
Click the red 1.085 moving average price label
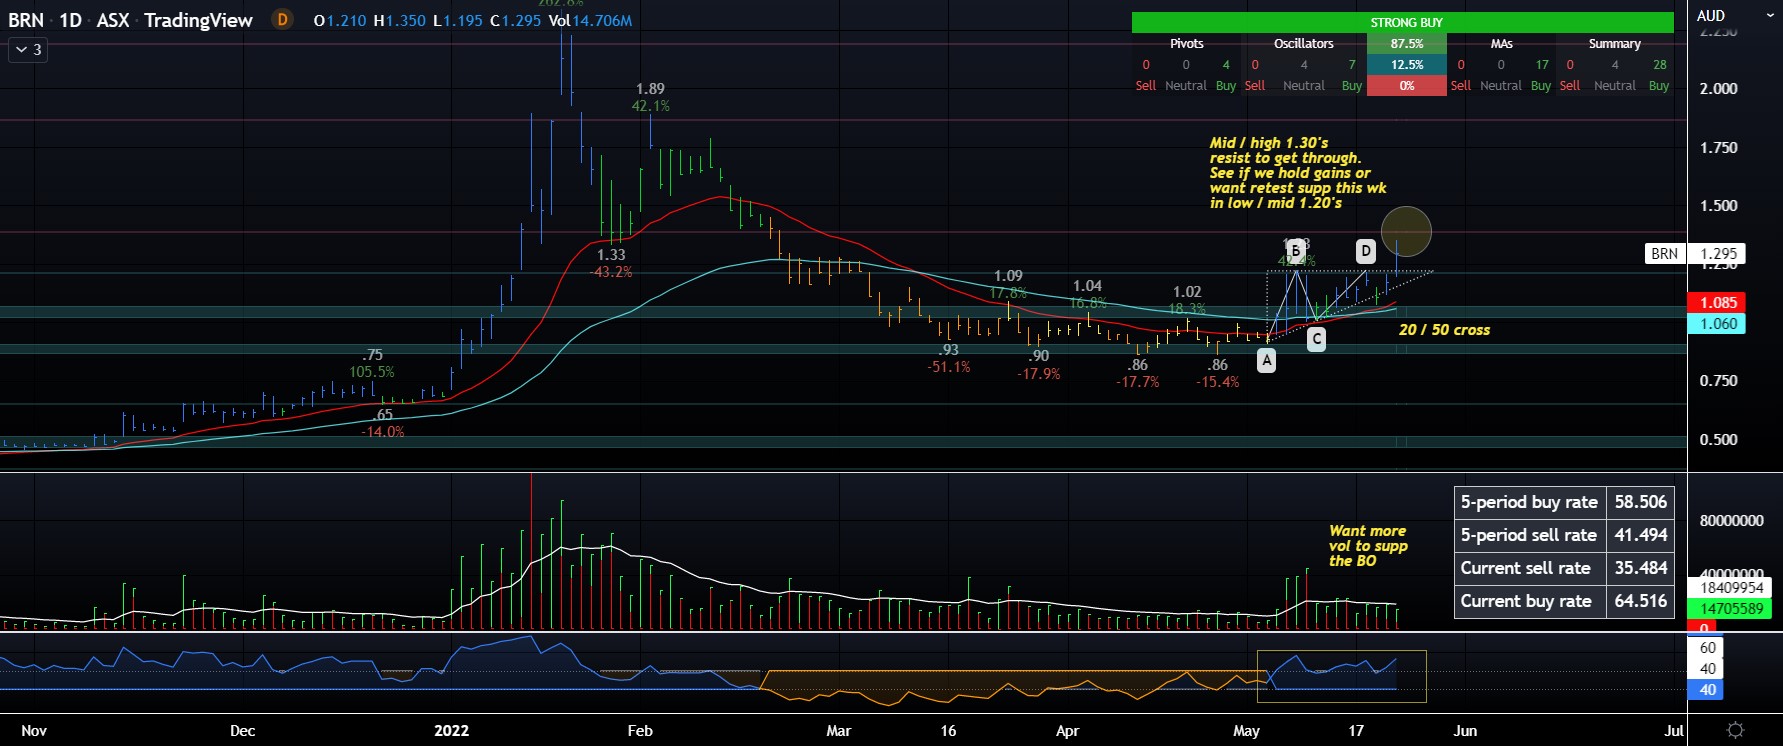pyautogui.click(x=1717, y=302)
